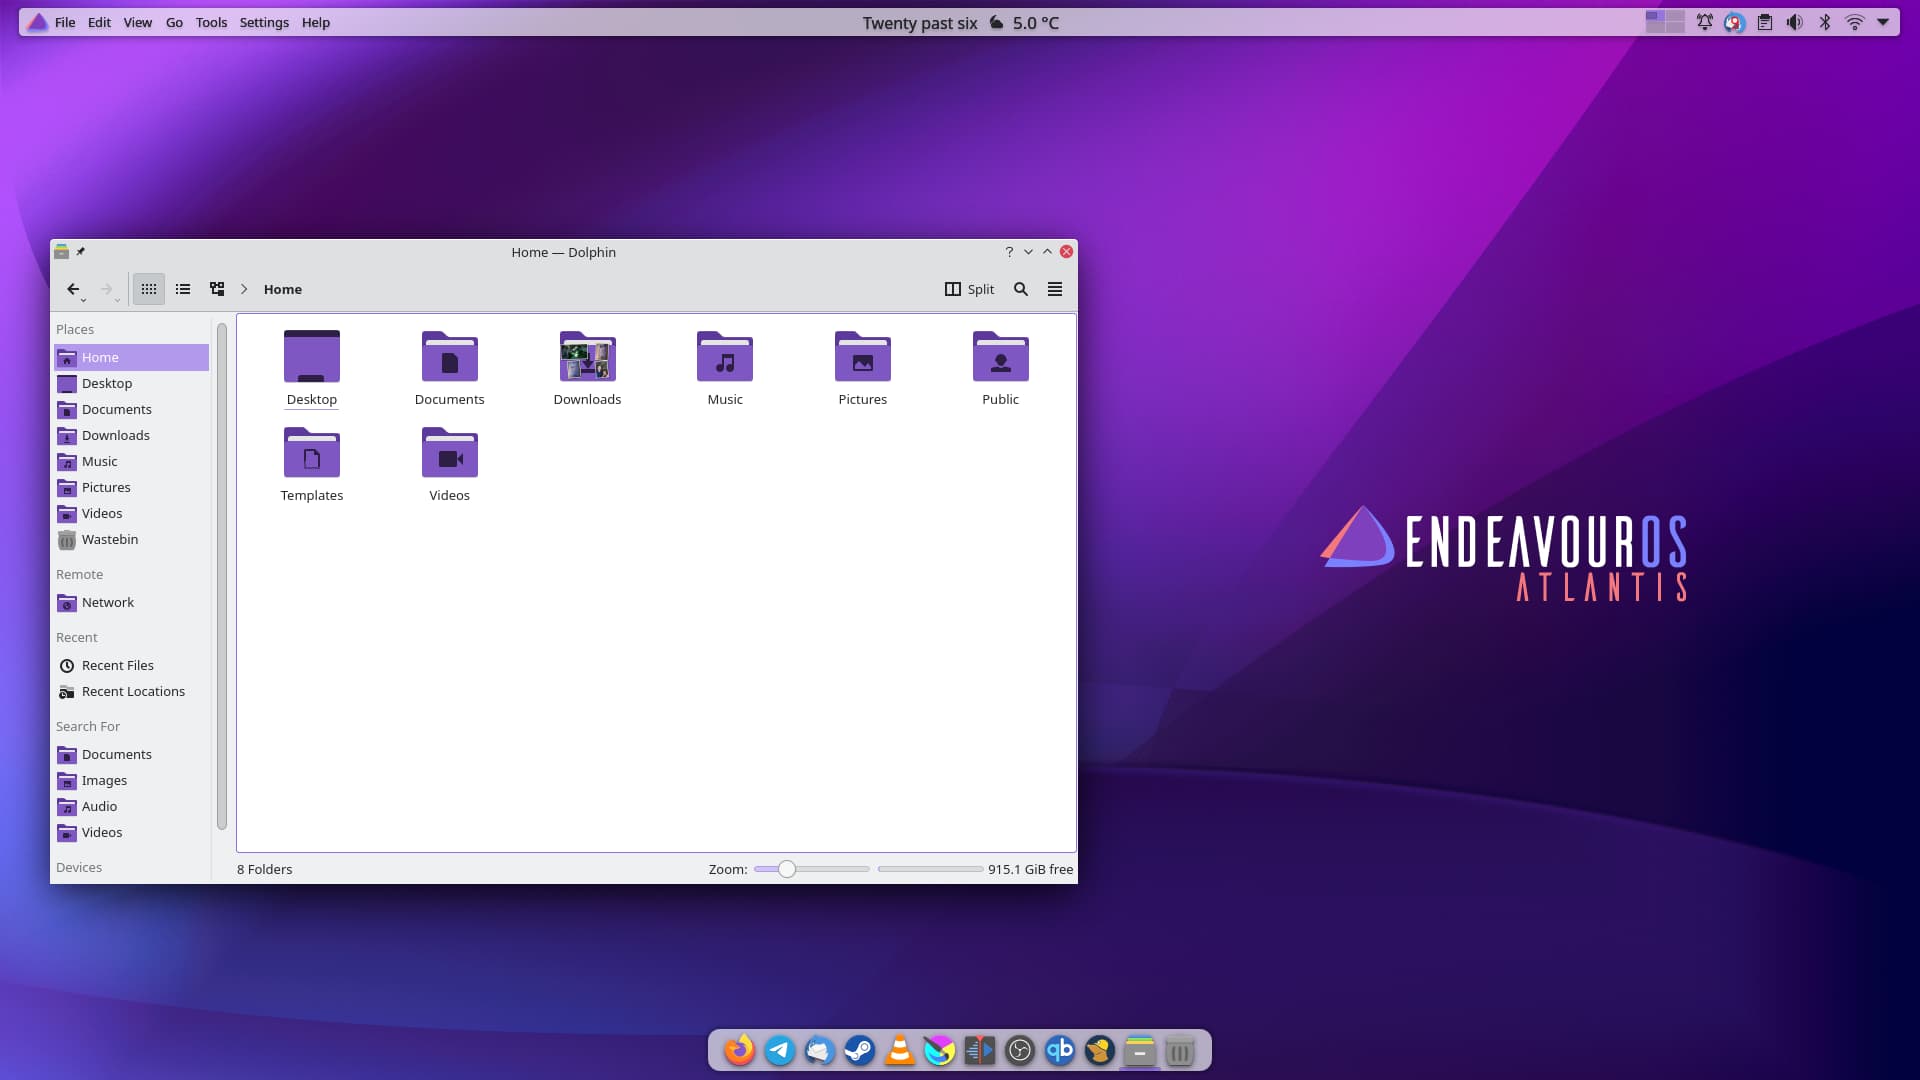The image size is (1920, 1080).
Task: Open Recent Locations in sidebar
Action: point(131,691)
